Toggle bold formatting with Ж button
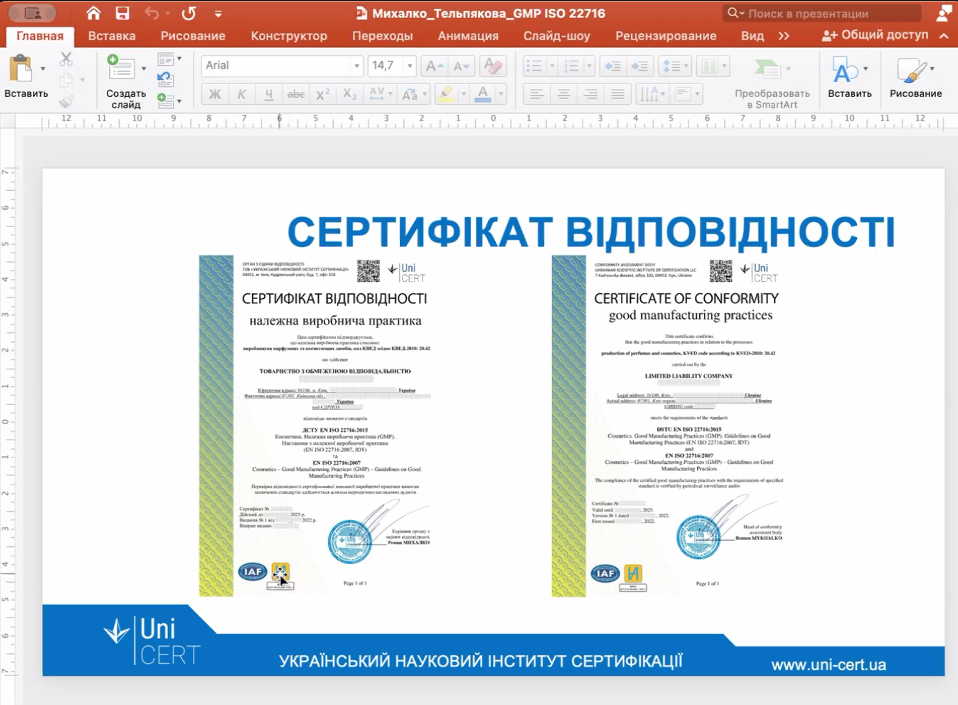The image size is (958, 705). point(214,94)
